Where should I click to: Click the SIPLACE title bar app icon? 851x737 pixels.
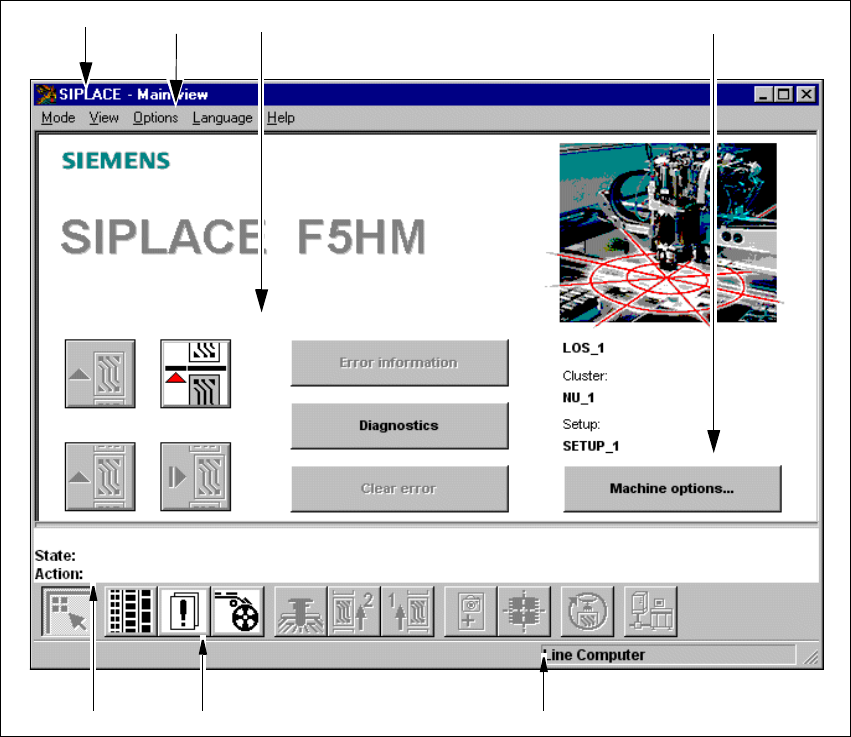coord(46,94)
